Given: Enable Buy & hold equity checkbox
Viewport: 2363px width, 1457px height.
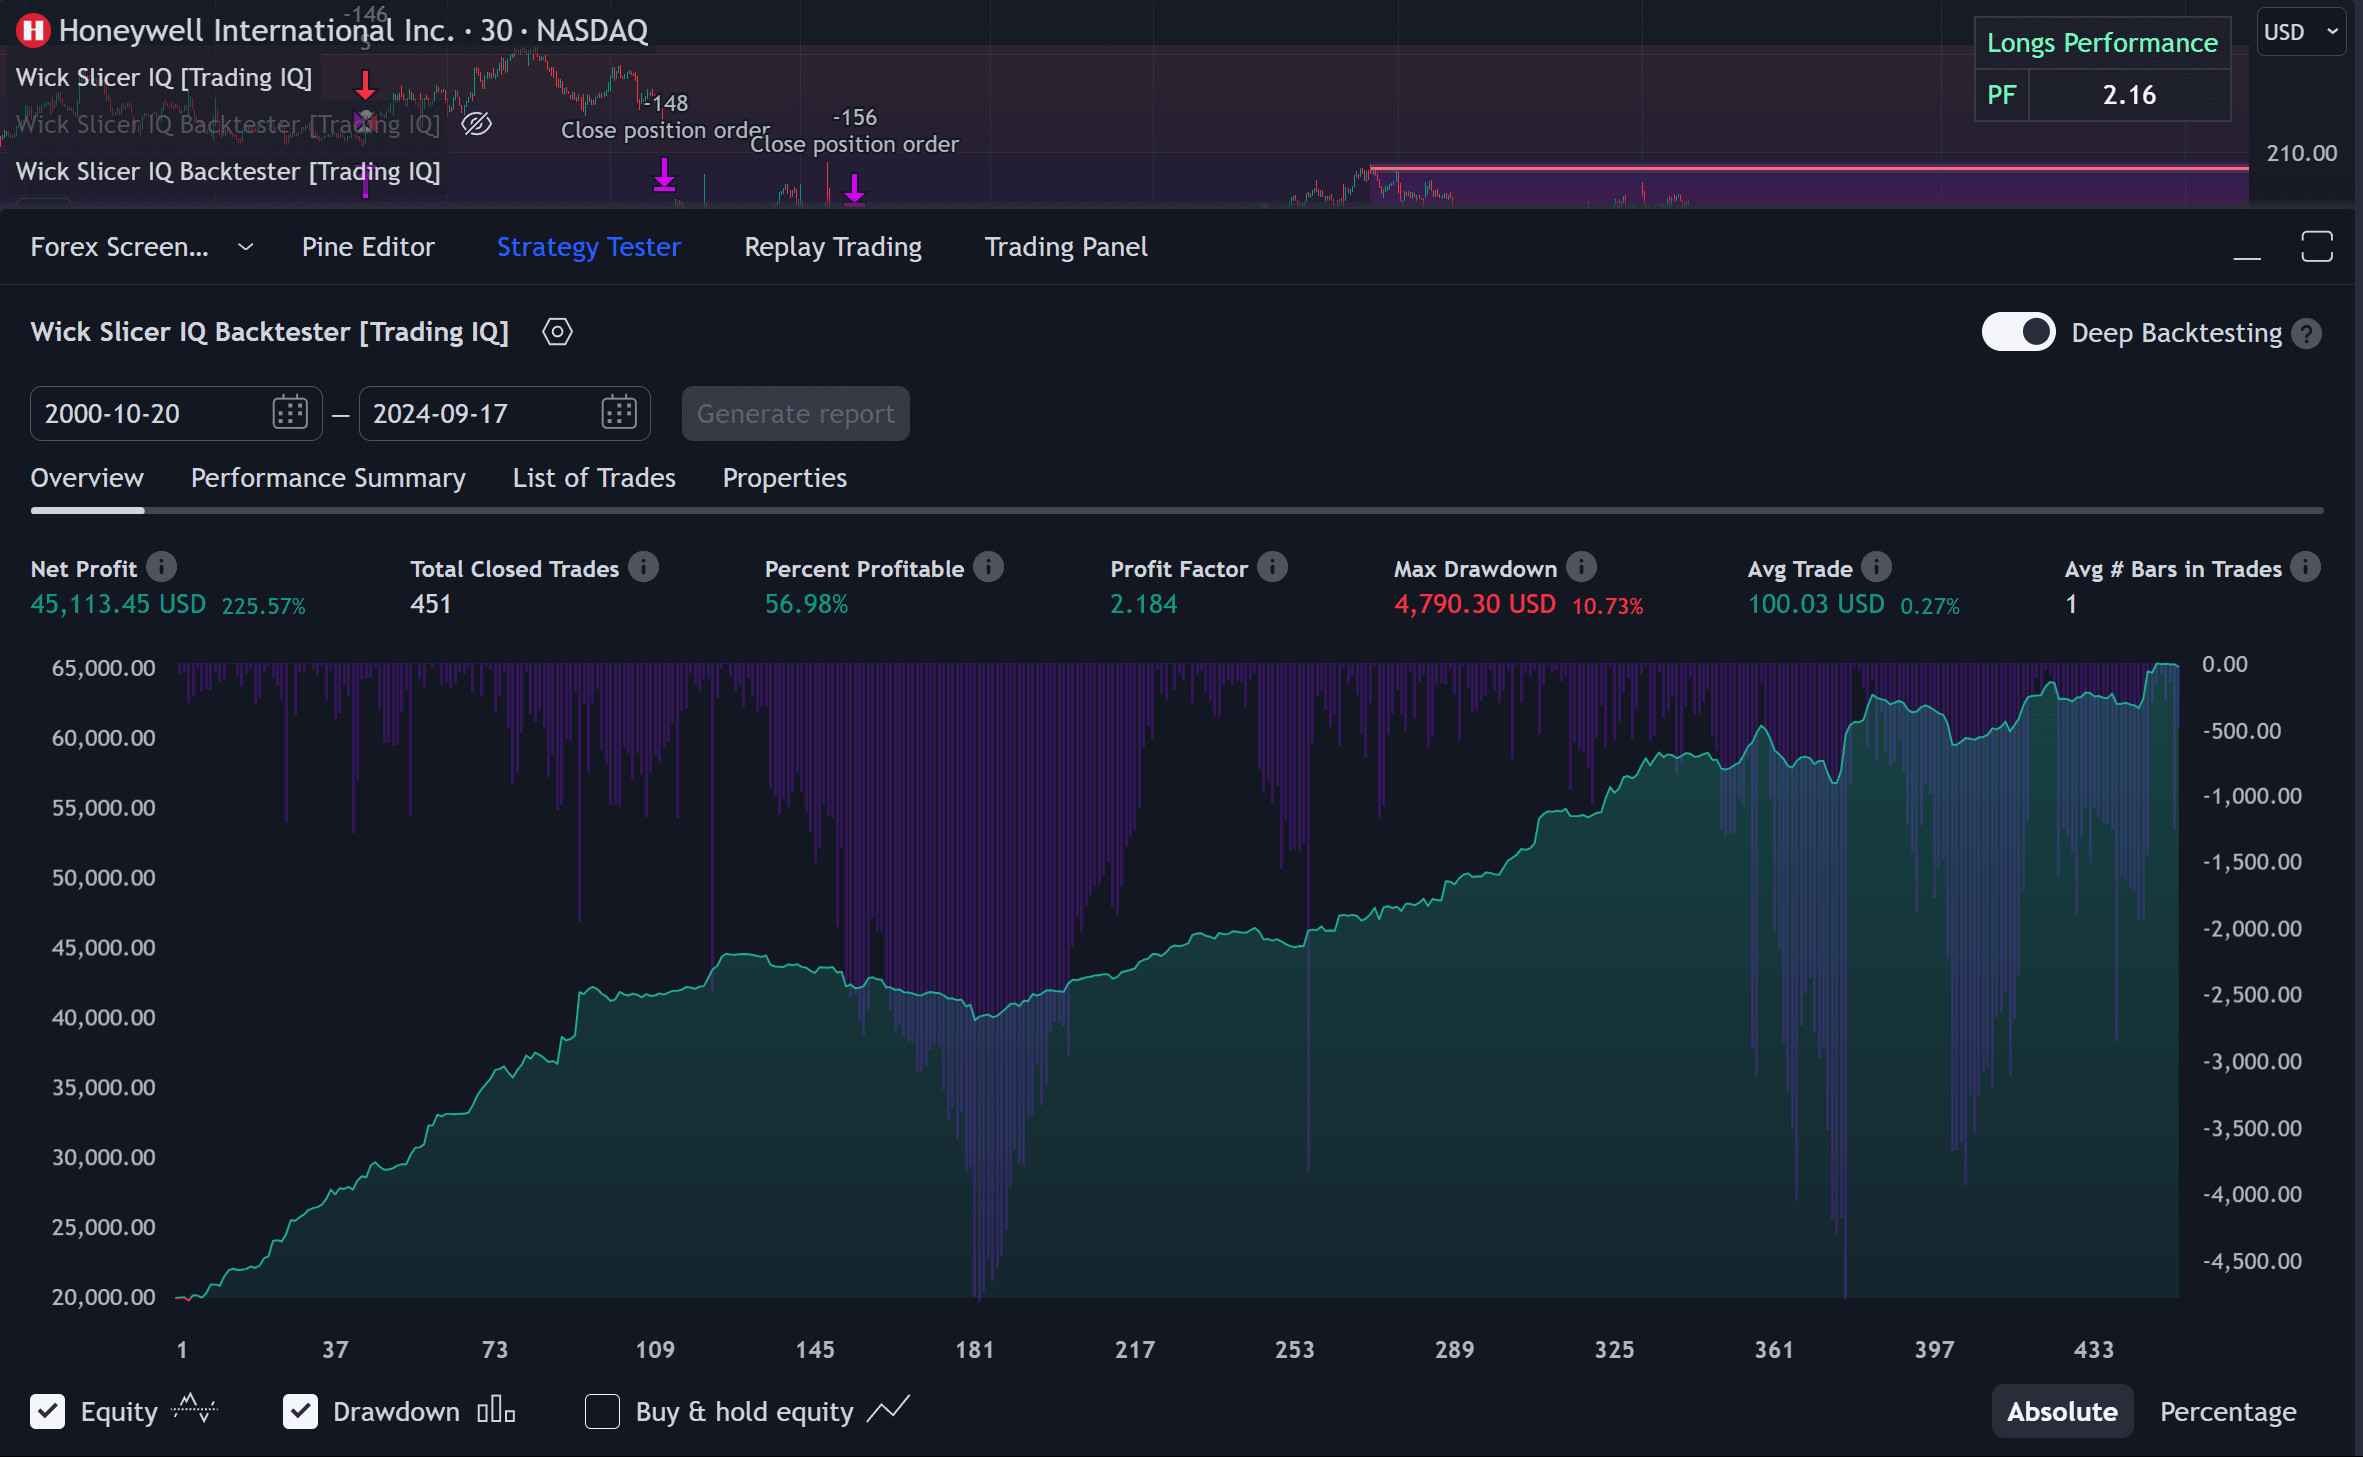Looking at the screenshot, I should click(x=602, y=1411).
